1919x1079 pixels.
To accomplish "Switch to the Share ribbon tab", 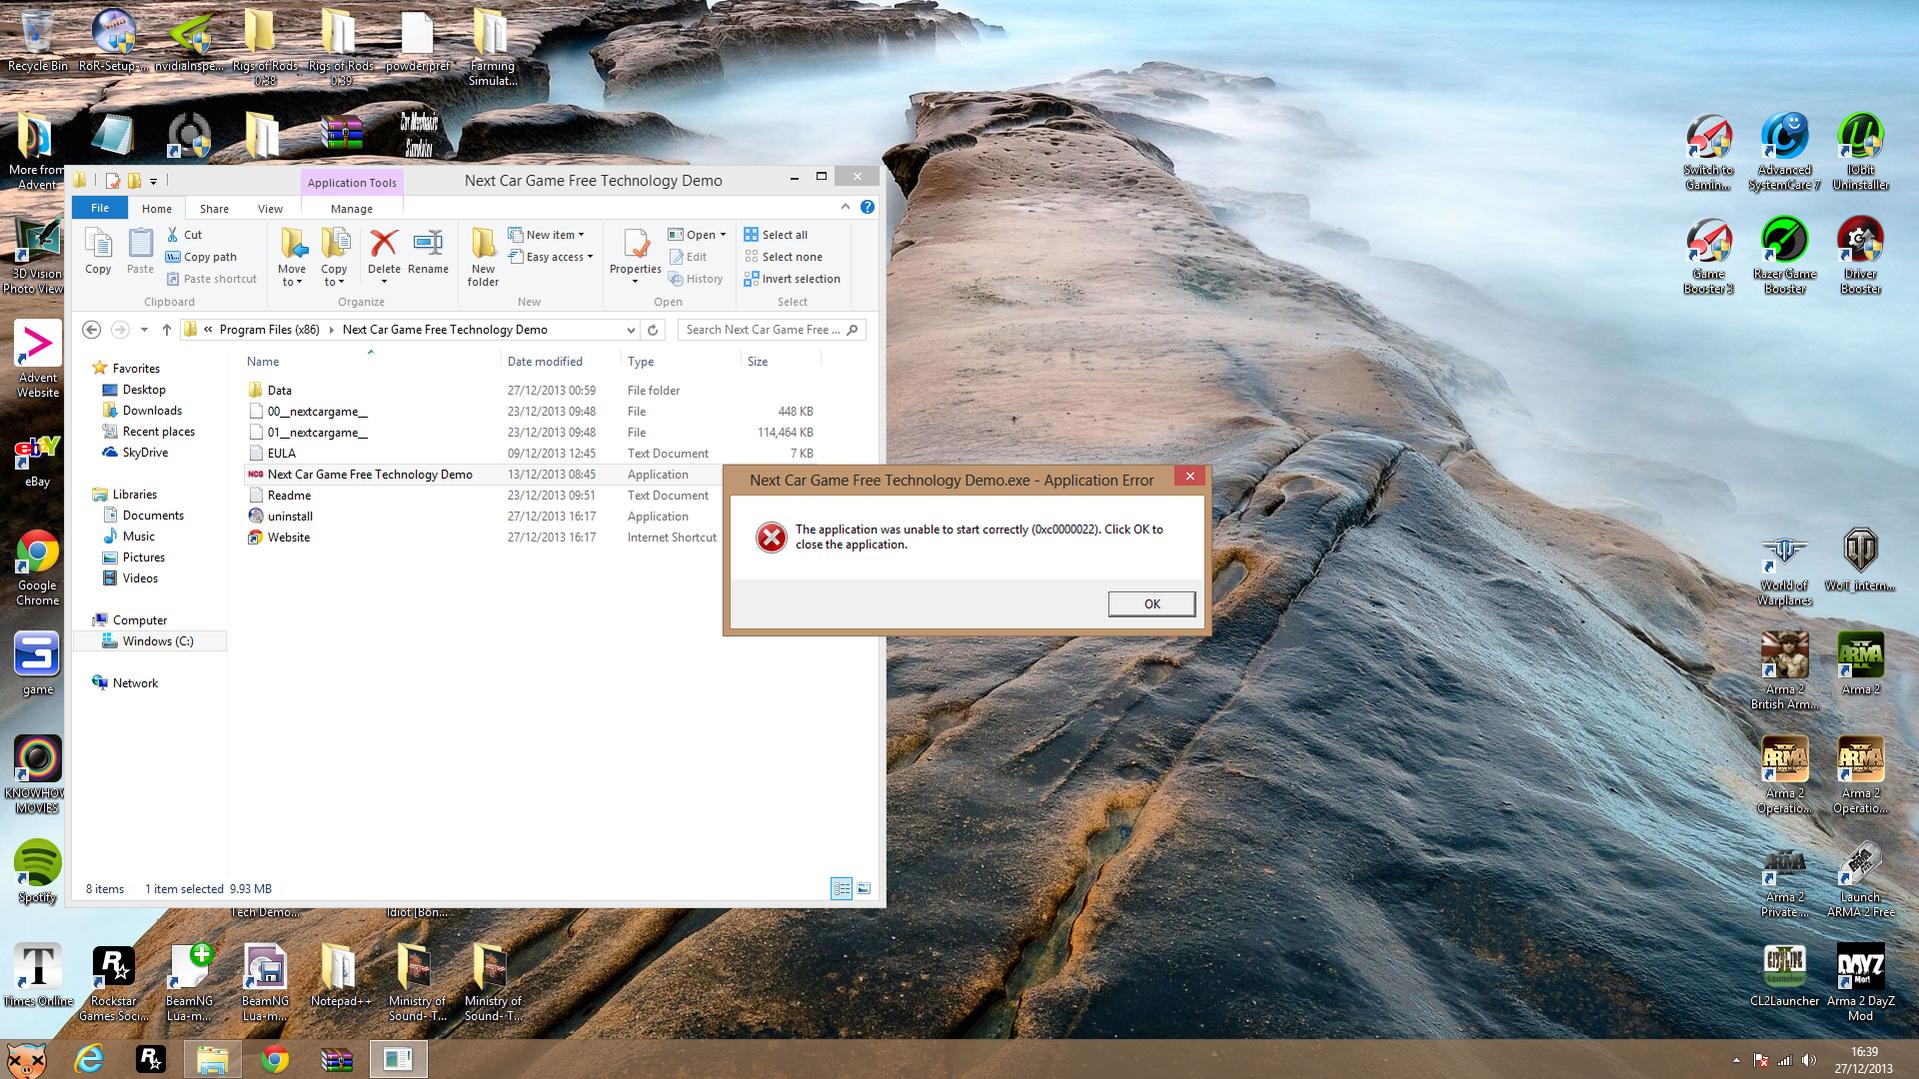I will [x=214, y=209].
